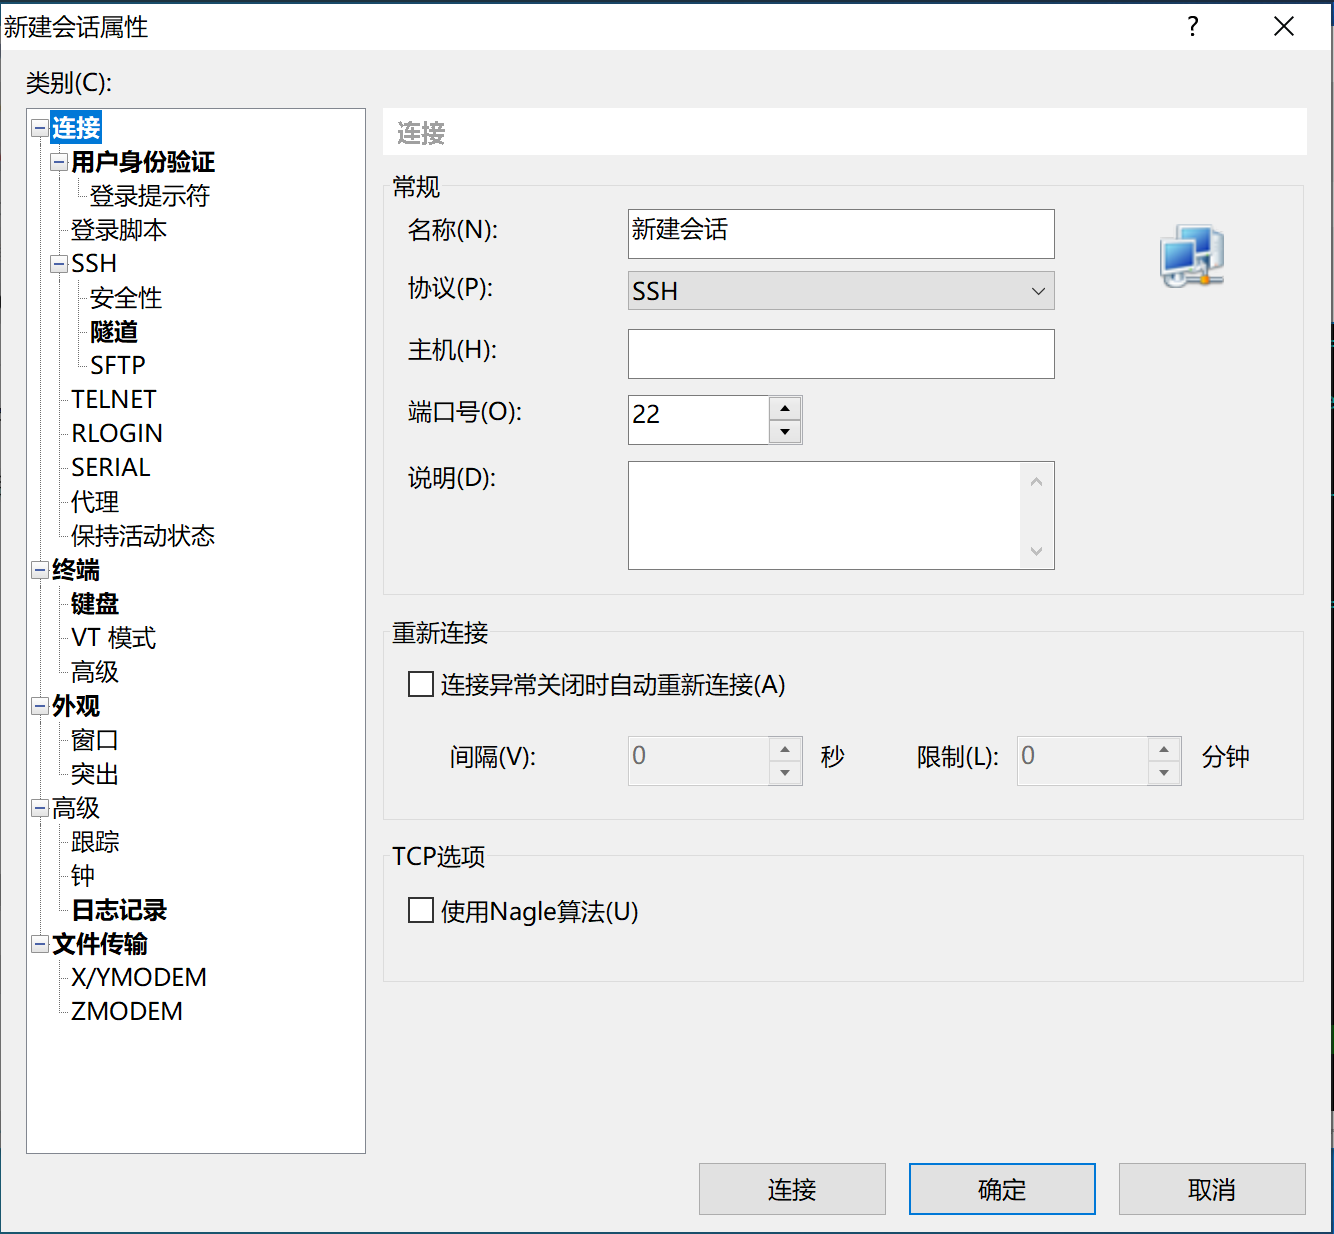Focus the 端口号 port field
The image size is (1334, 1234).
698,420
